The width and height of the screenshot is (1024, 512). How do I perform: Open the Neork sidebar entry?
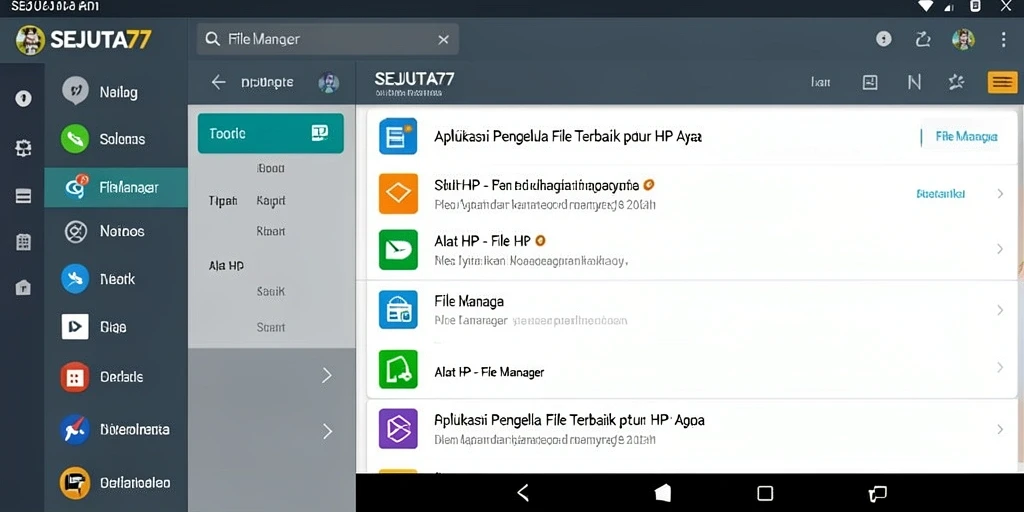click(x=116, y=279)
